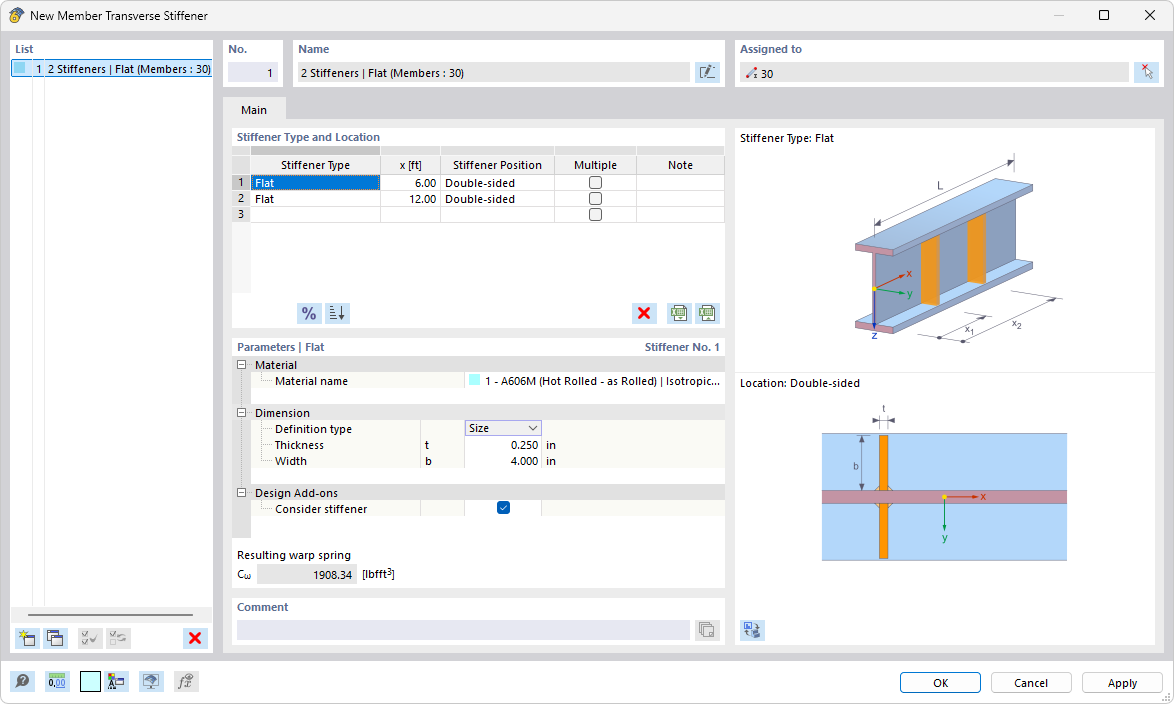Cancel the New Member Transverse Stiffener dialog
This screenshot has height=704, width=1174.
pyautogui.click(x=1030, y=682)
